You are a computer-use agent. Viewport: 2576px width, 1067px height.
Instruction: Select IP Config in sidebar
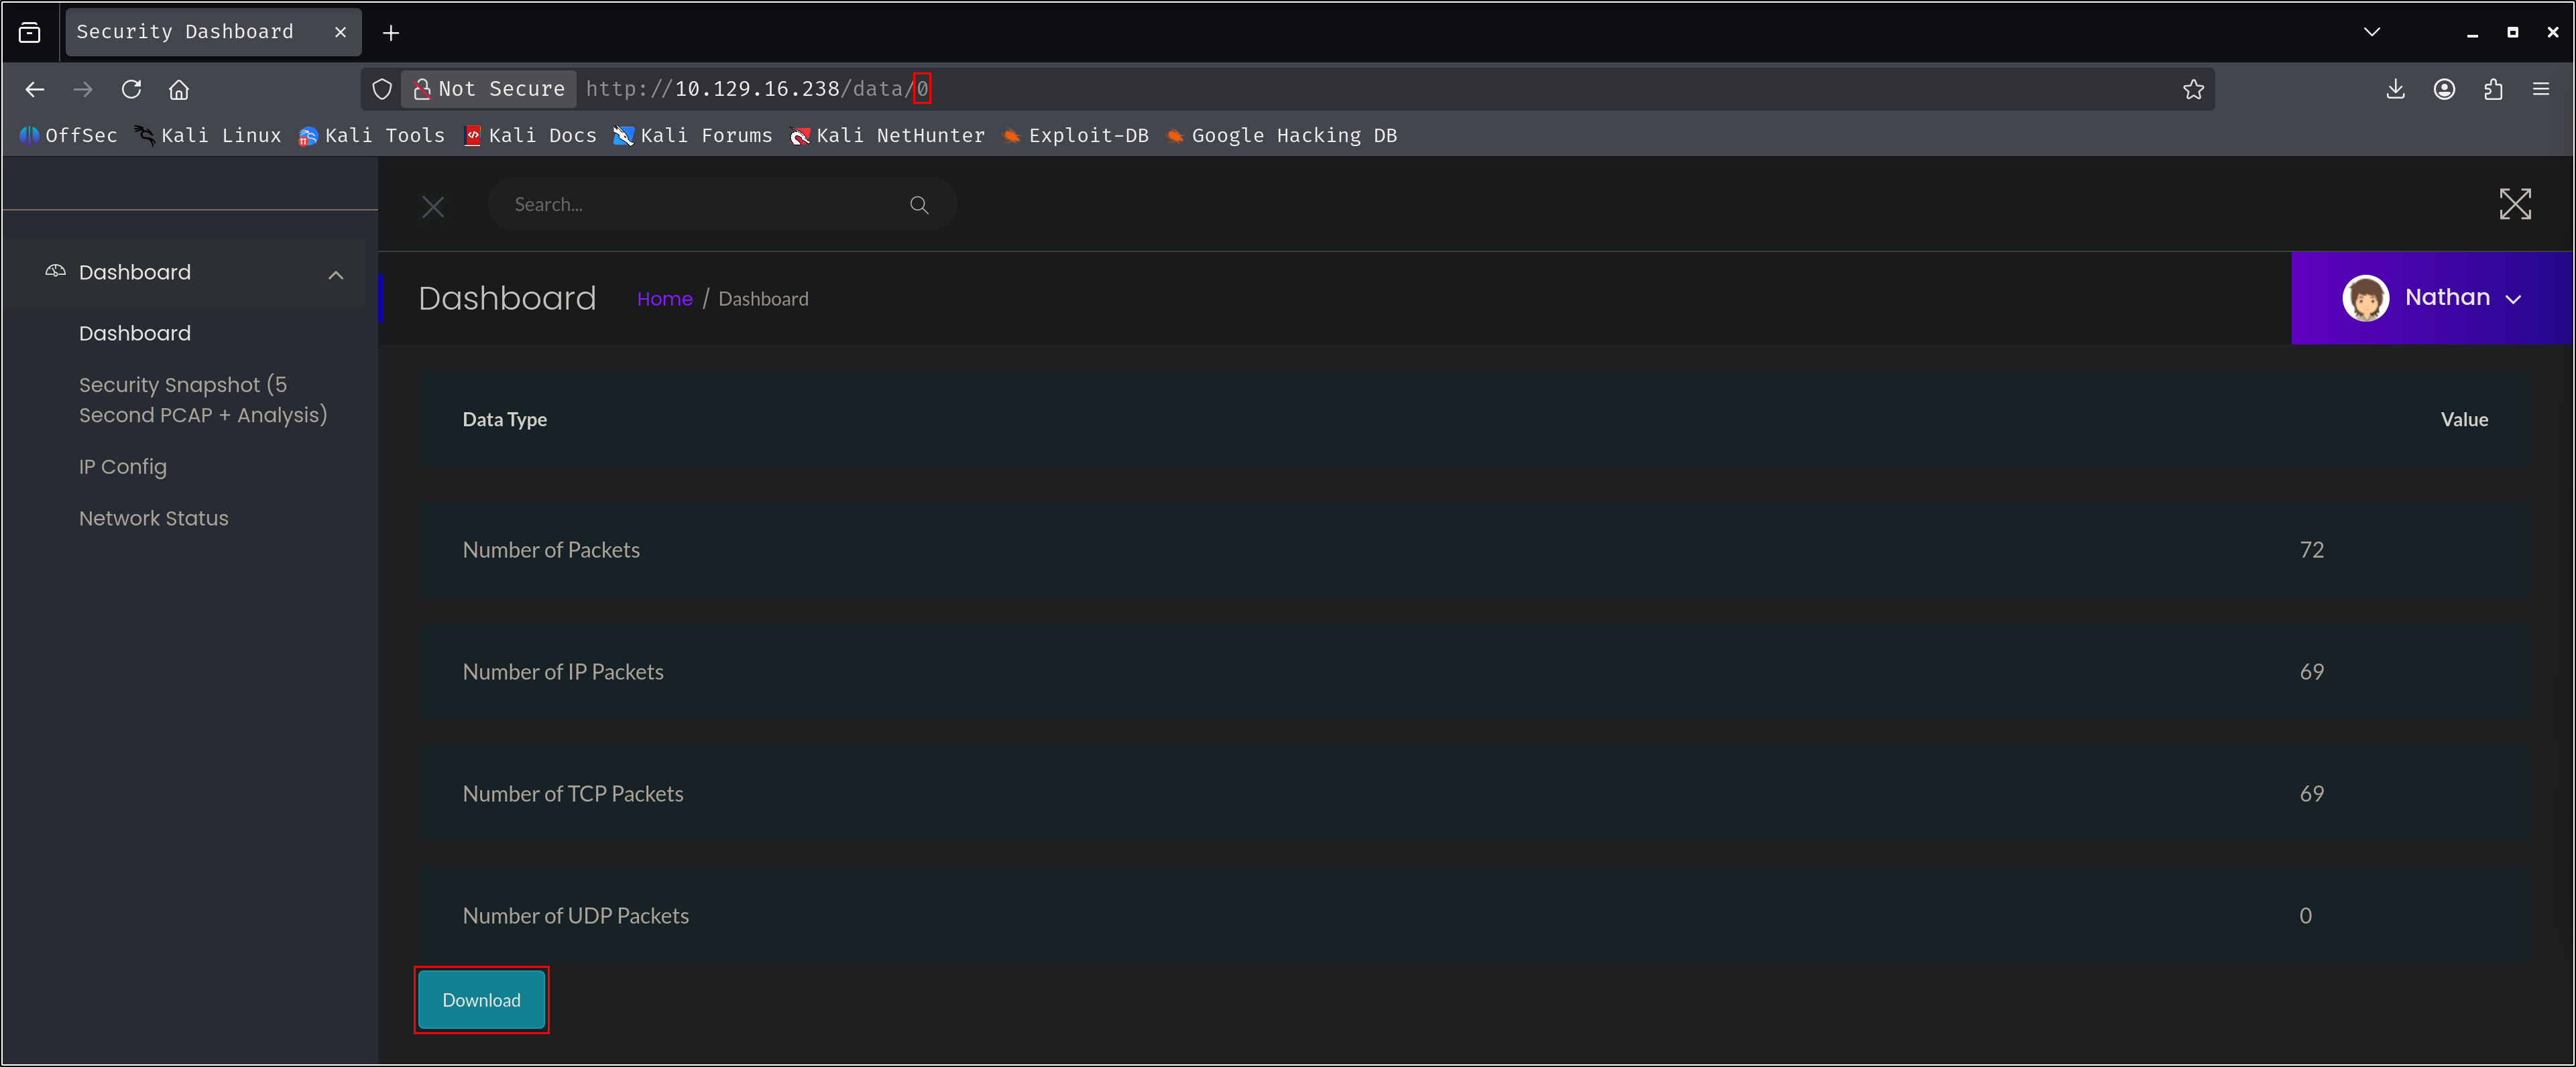pyautogui.click(x=123, y=467)
